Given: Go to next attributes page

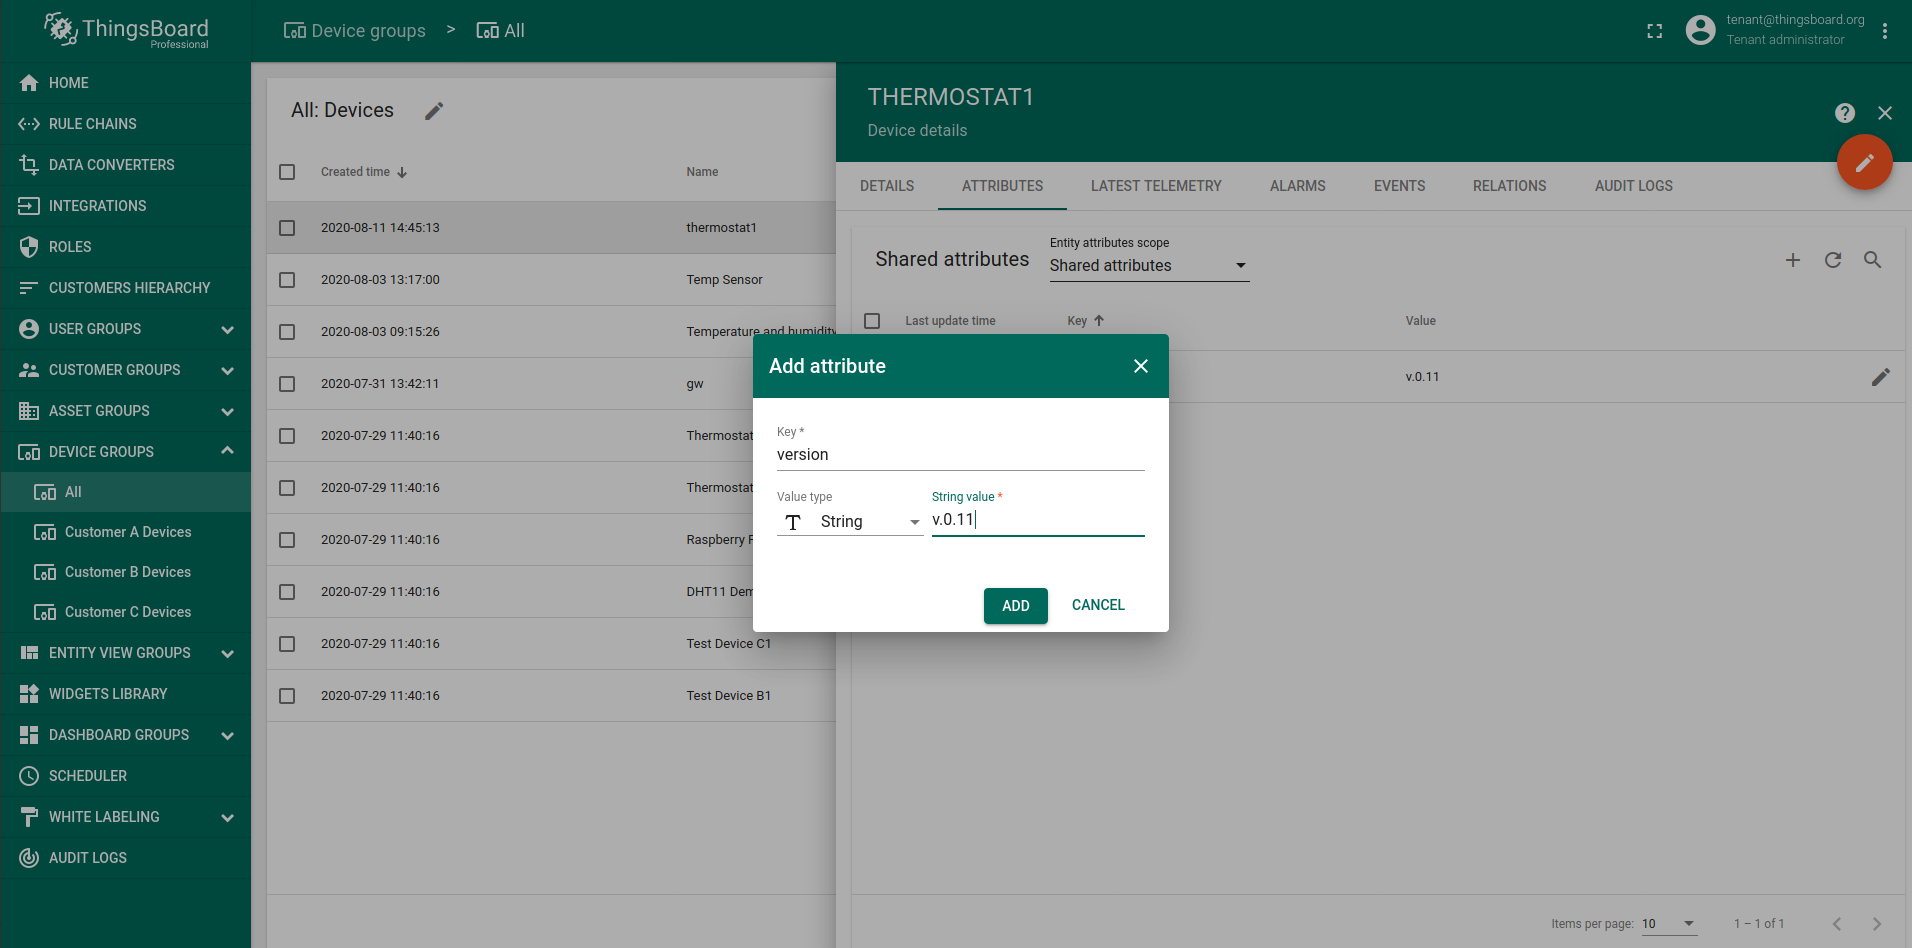Looking at the screenshot, I should pyautogui.click(x=1877, y=924).
